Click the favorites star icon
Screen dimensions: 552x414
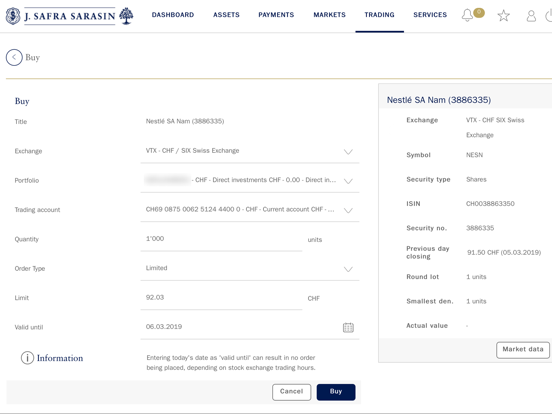(503, 15)
